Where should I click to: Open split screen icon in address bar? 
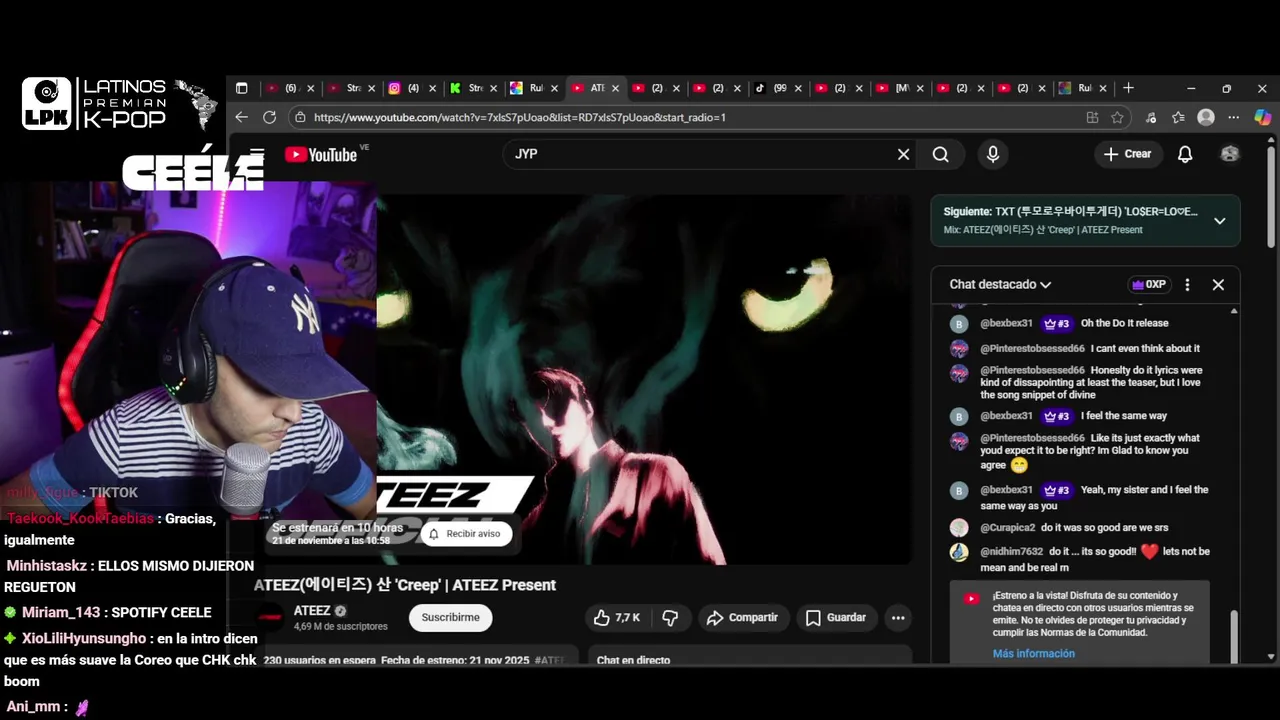click(x=1092, y=117)
